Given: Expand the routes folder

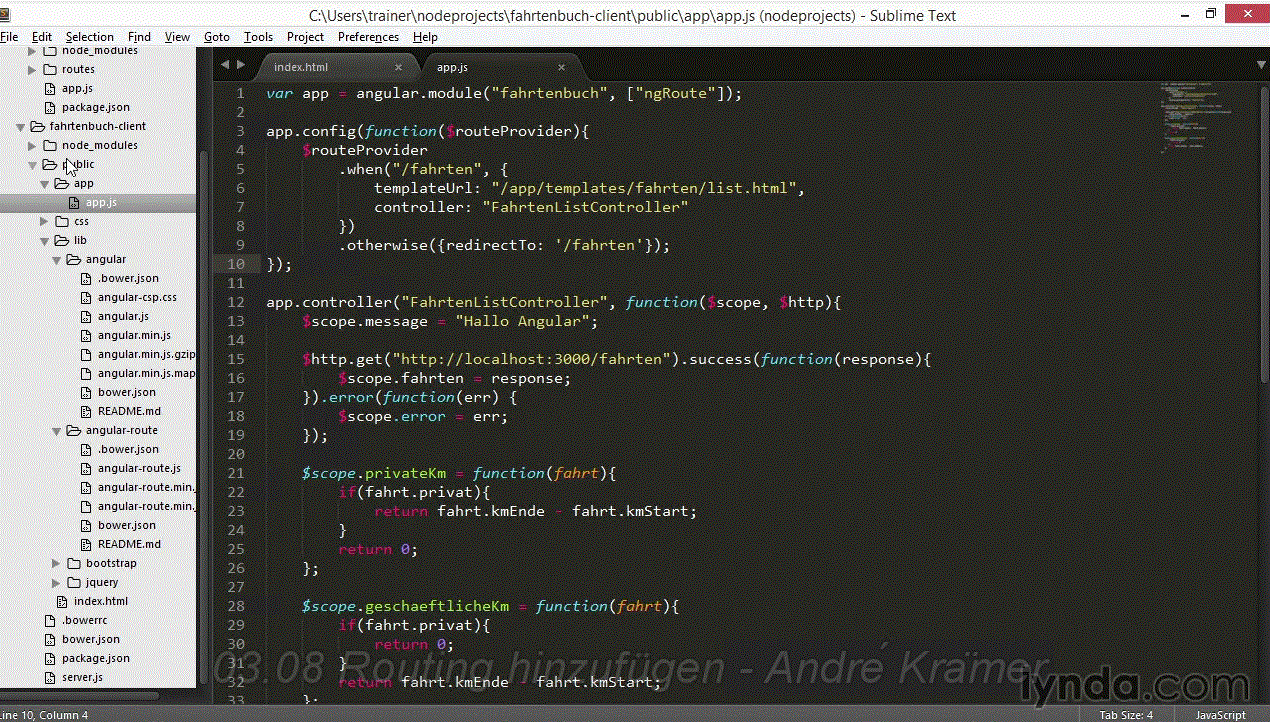Looking at the screenshot, I should click(x=33, y=69).
